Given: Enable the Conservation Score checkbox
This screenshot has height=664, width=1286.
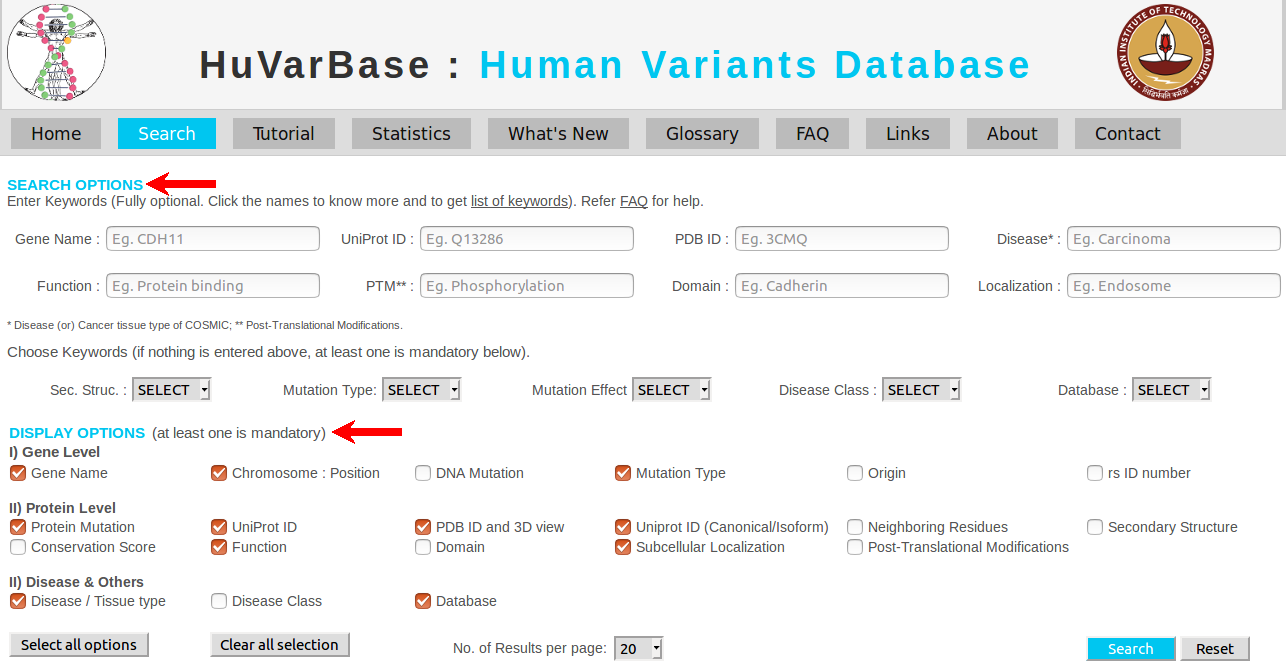Looking at the screenshot, I should coord(18,547).
